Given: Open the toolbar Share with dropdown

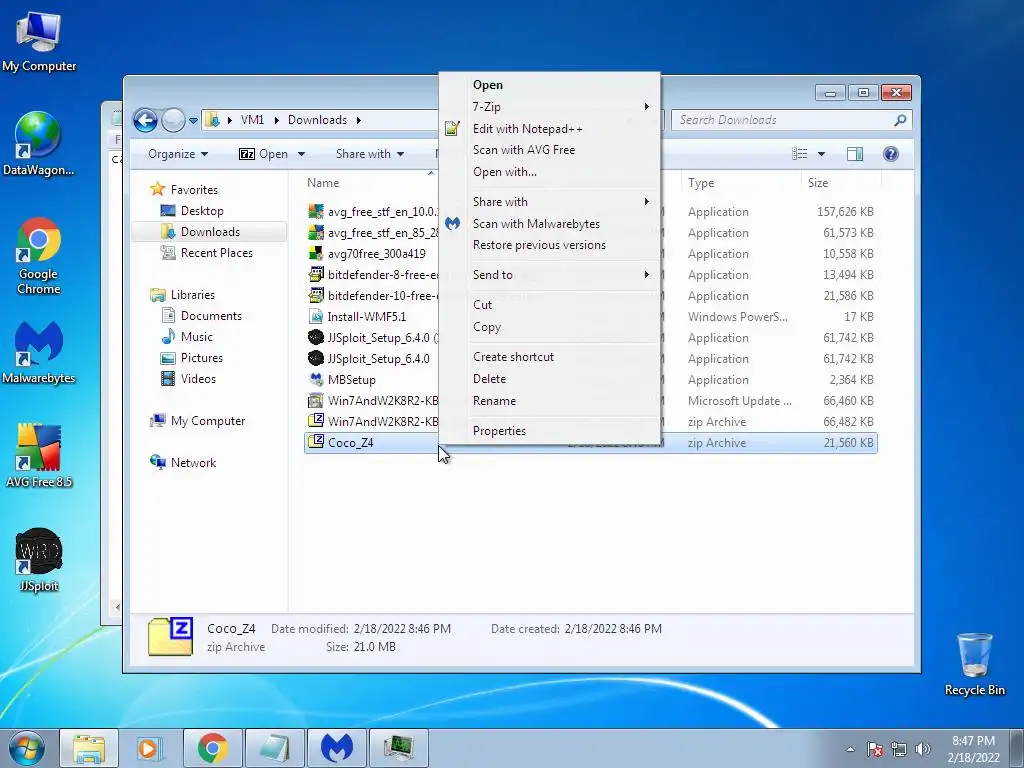Looking at the screenshot, I should coord(370,154).
